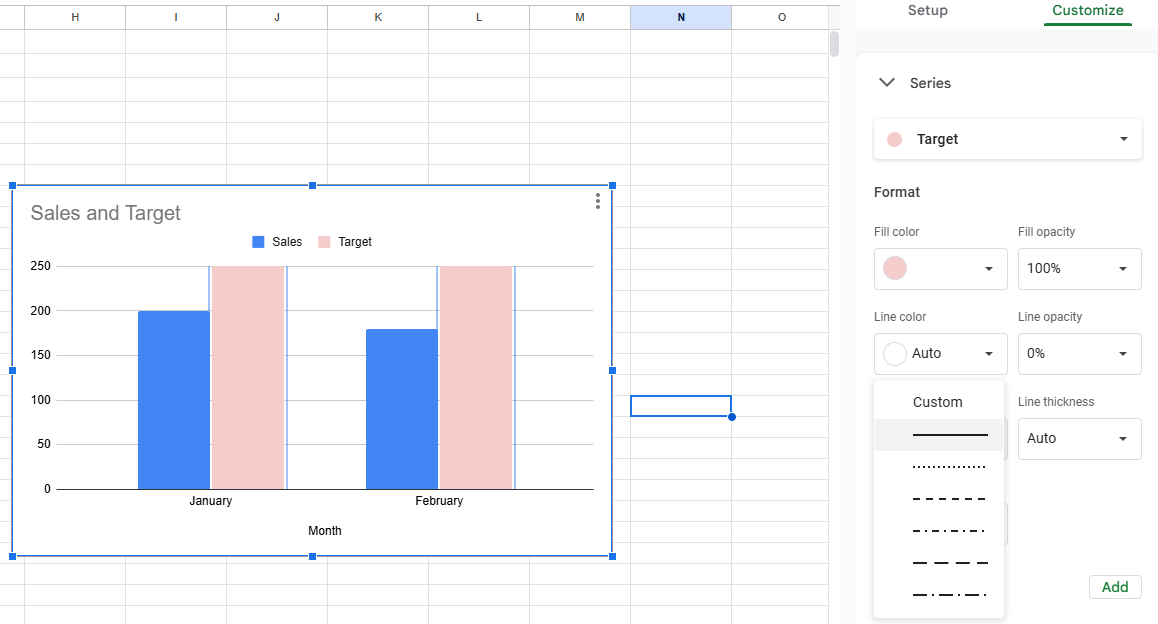Screen dimensions: 1158x624
Task: Pick the dash-dot line style
Action: coord(949,531)
